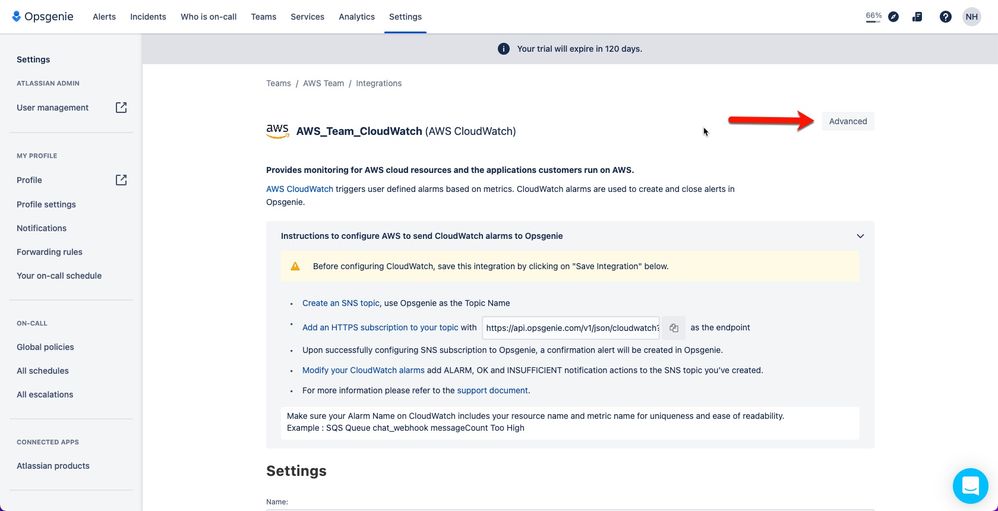Go to Integrations breadcrumb
The width and height of the screenshot is (998, 511).
point(379,83)
